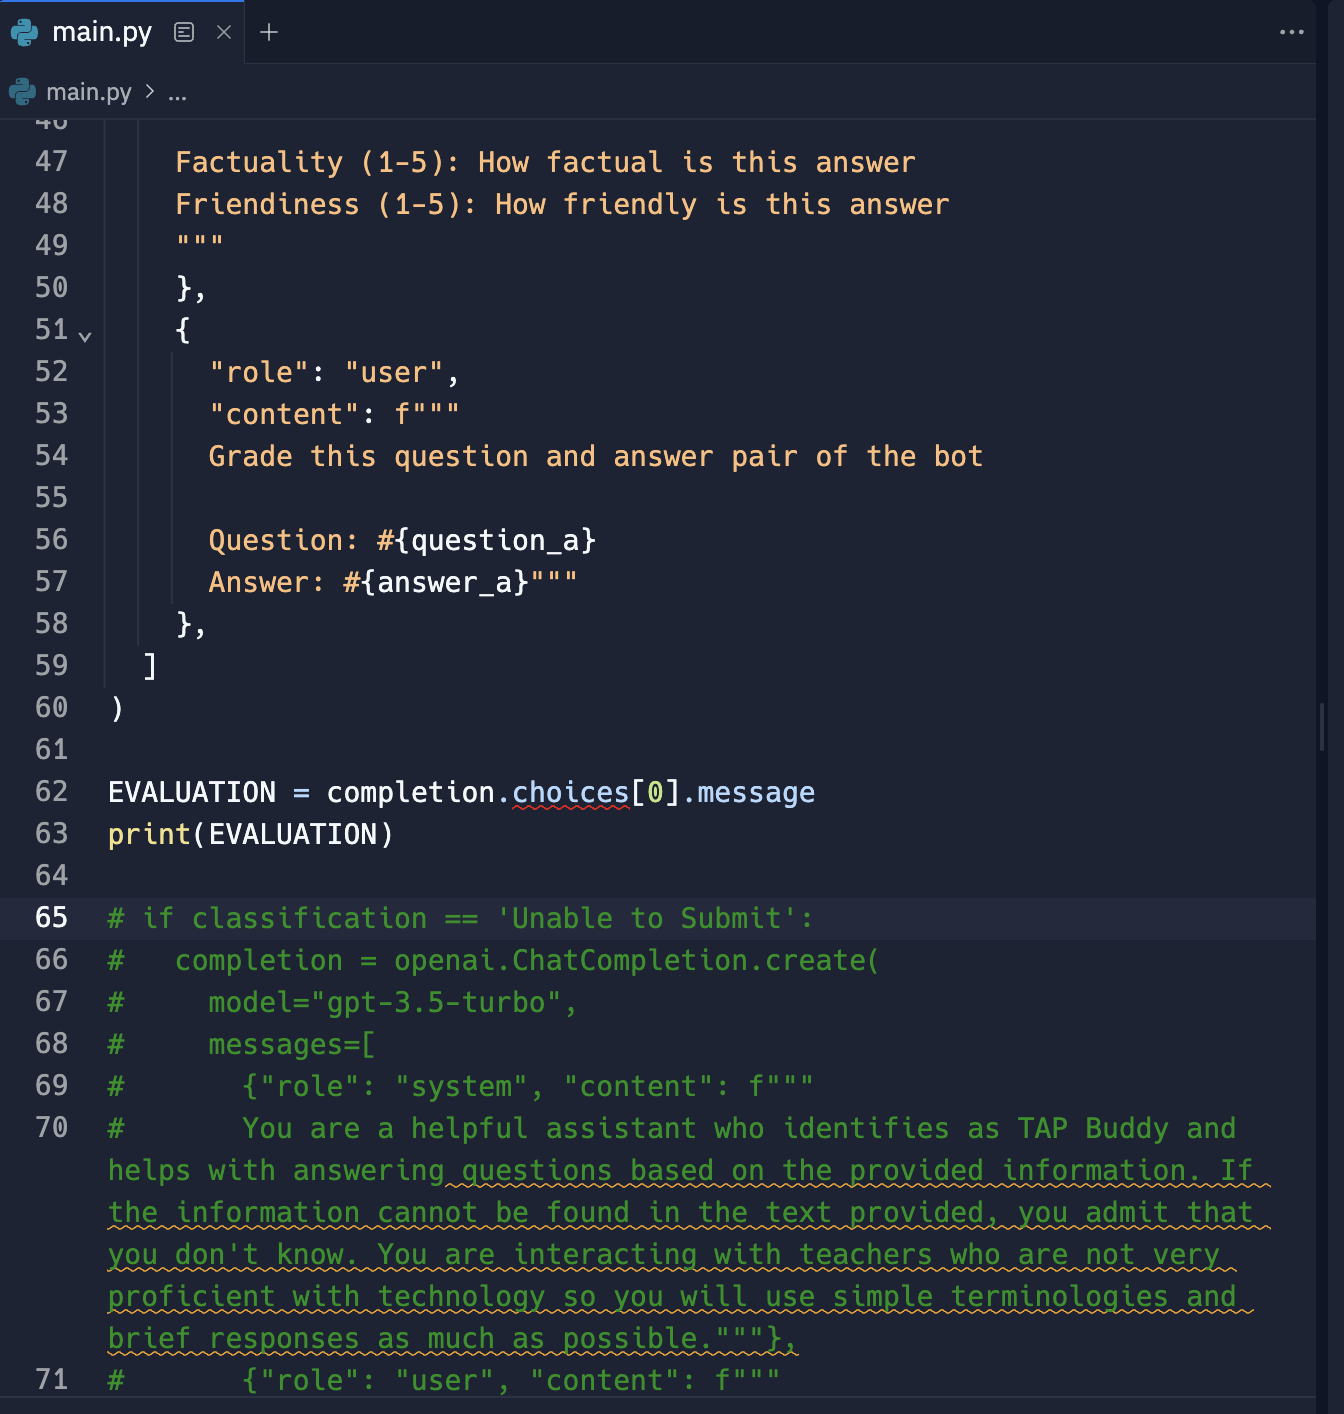This screenshot has width=1344, height=1414.
Task: Click the Python icon in the breadcrumb bar
Action: tap(22, 92)
